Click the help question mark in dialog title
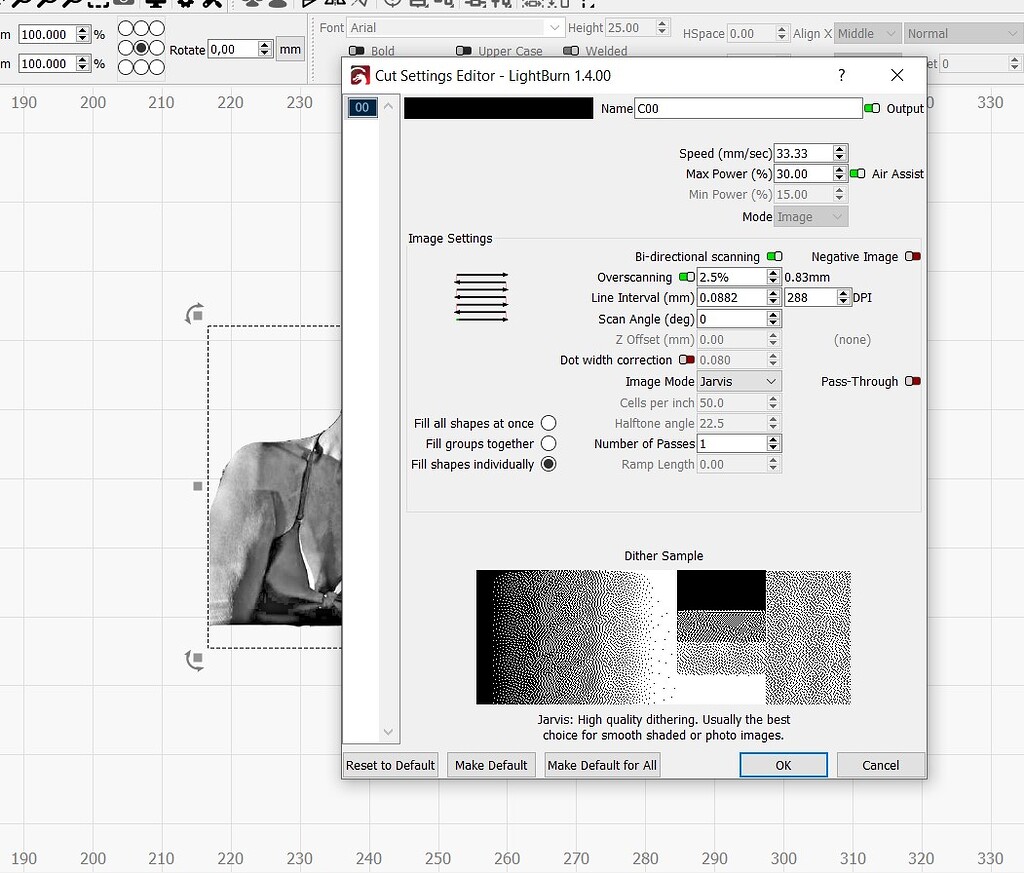1024x873 pixels. pos(841,75)
